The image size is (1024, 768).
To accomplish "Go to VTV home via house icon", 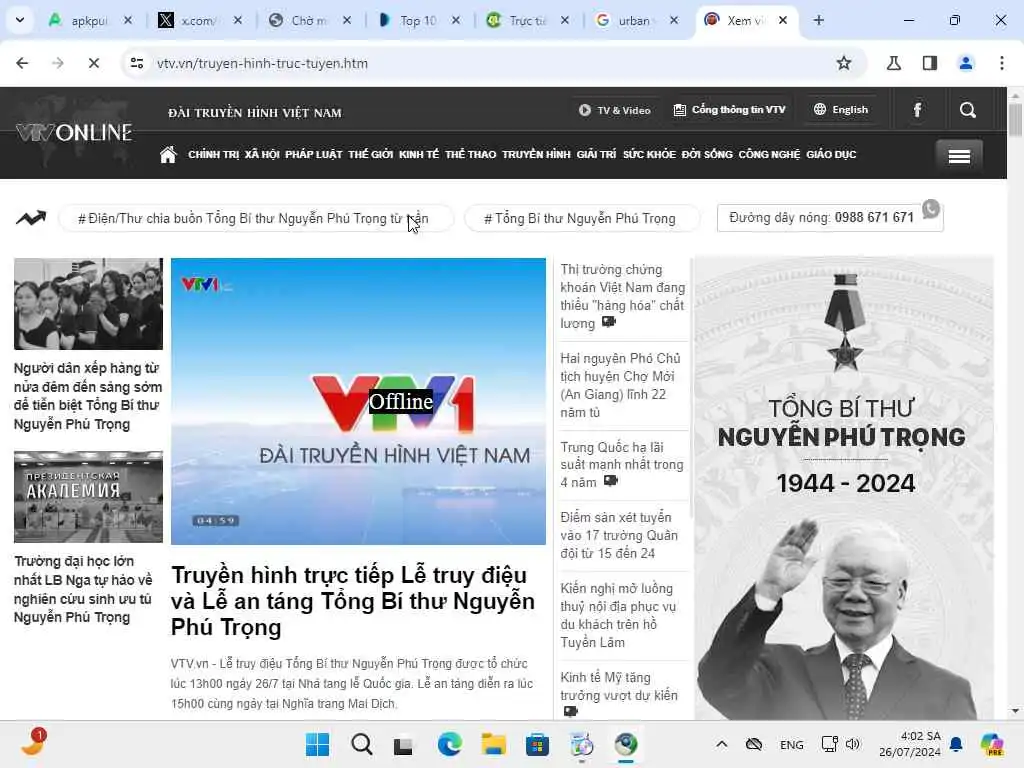I will tap(168, 155).
